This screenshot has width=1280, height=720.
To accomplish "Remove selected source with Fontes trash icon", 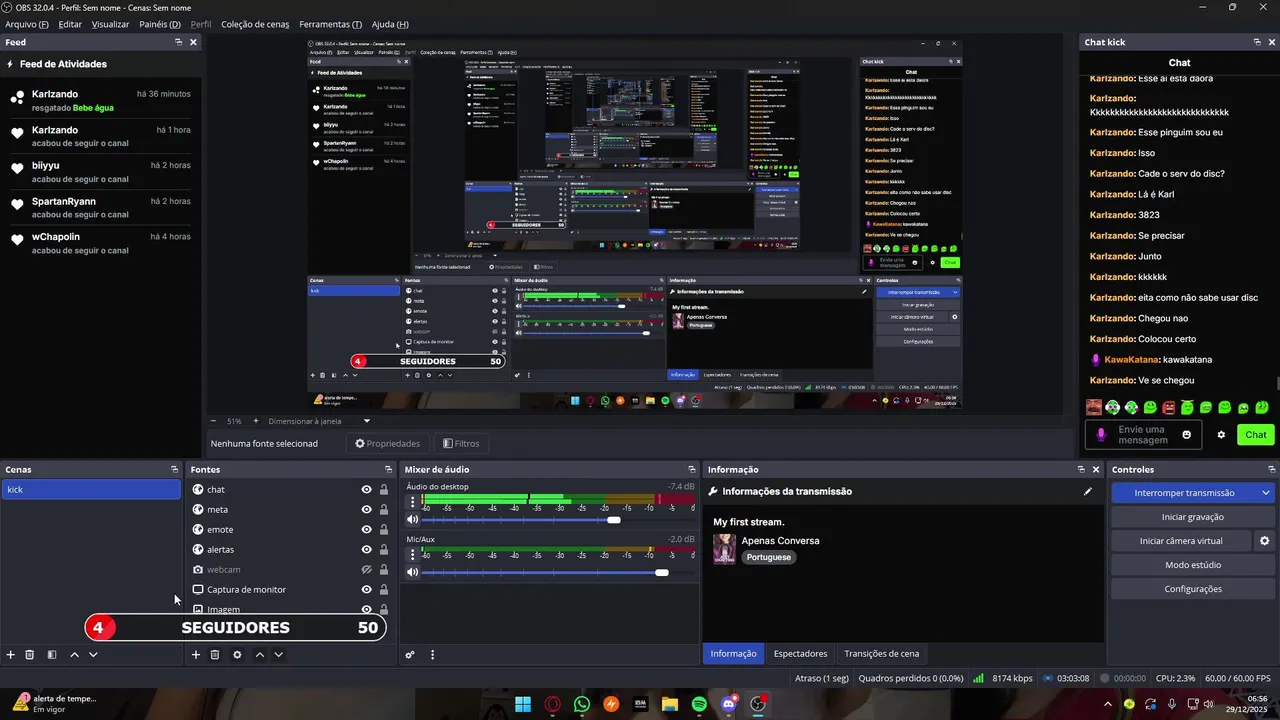I will [215, 655].
